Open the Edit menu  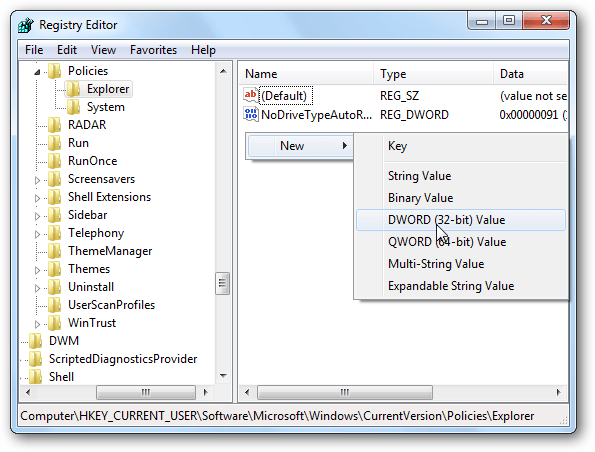click(67, 50)
